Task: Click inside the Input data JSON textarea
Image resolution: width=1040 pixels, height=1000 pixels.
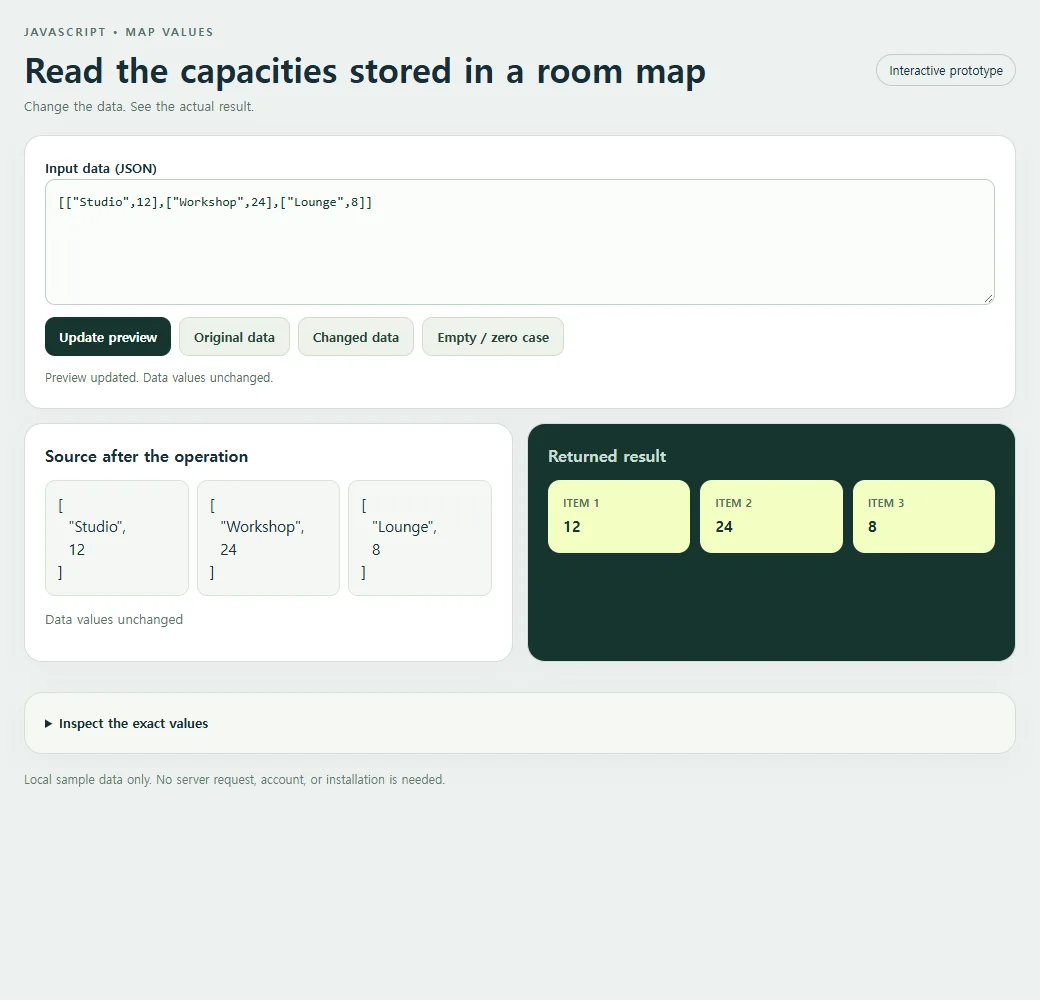Action: click(x=519, y=242)
